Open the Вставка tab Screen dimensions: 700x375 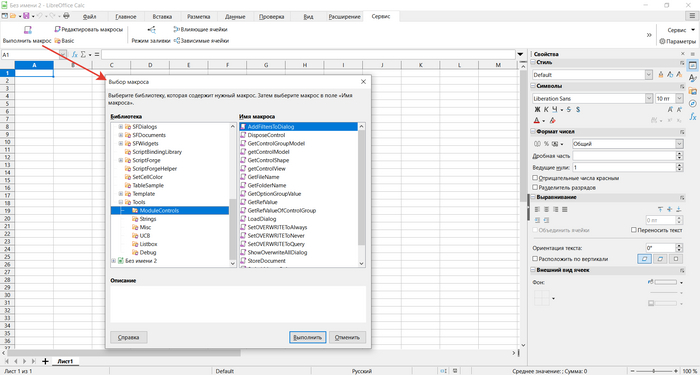(162, 17)
